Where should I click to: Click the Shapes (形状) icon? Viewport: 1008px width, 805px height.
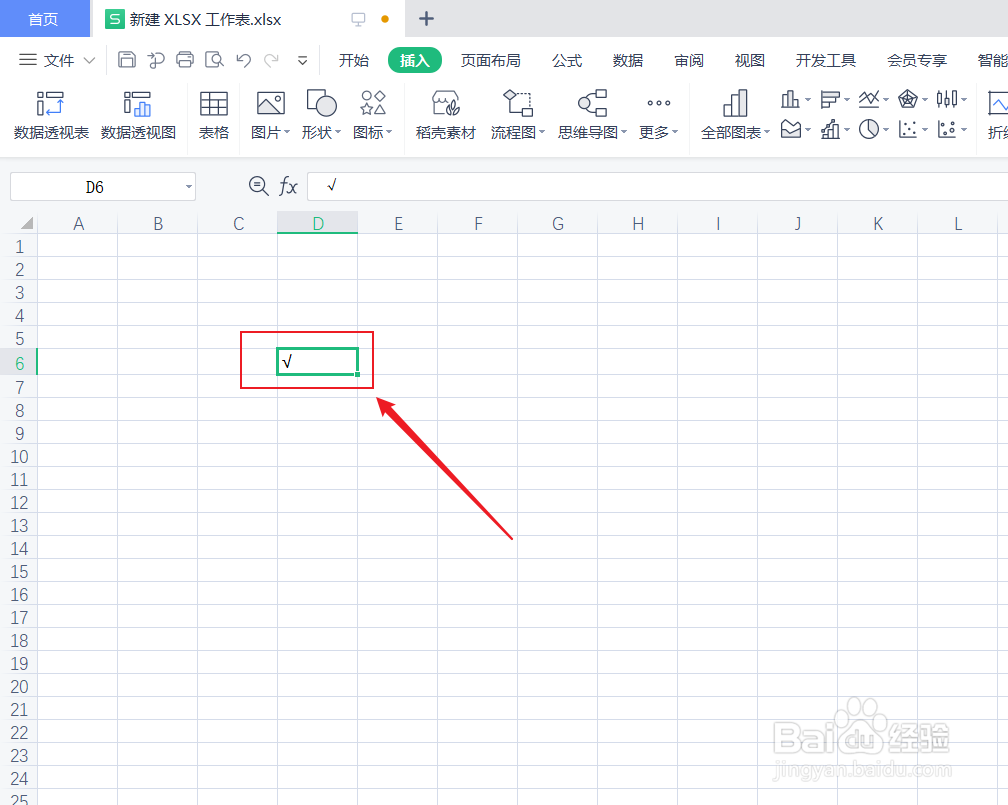coord(321,103)
